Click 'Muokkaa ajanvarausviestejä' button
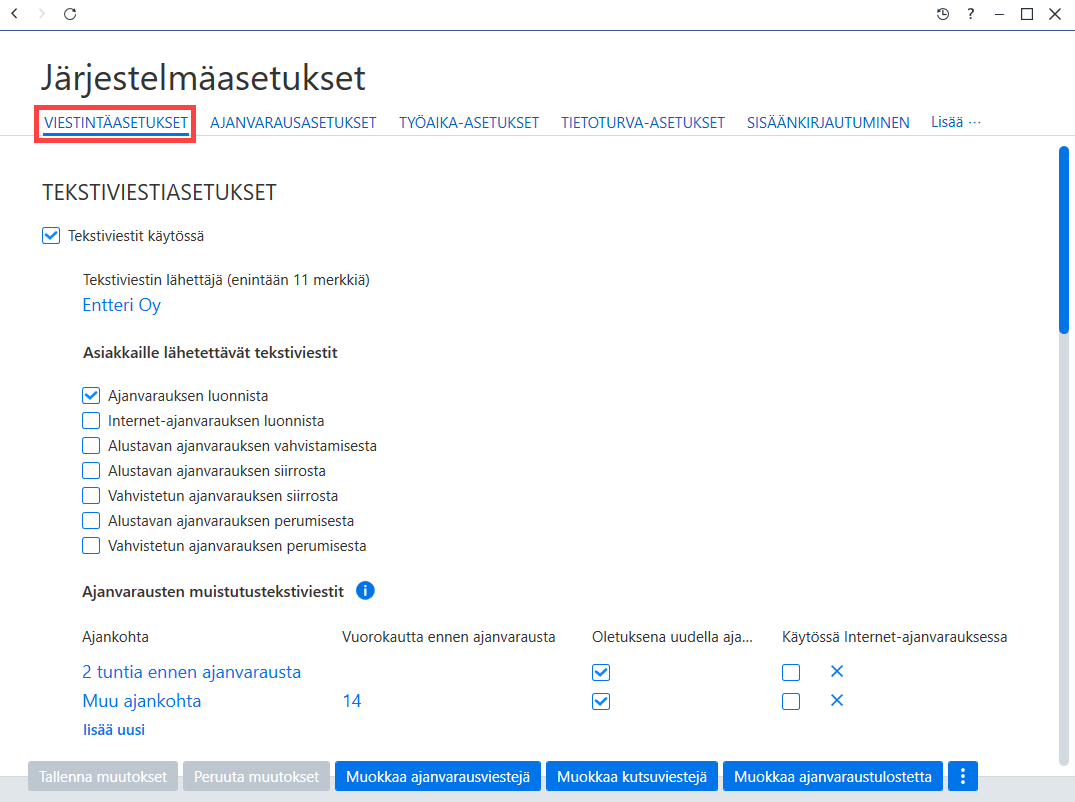The image size is (1075, 802). pos(438,776)
